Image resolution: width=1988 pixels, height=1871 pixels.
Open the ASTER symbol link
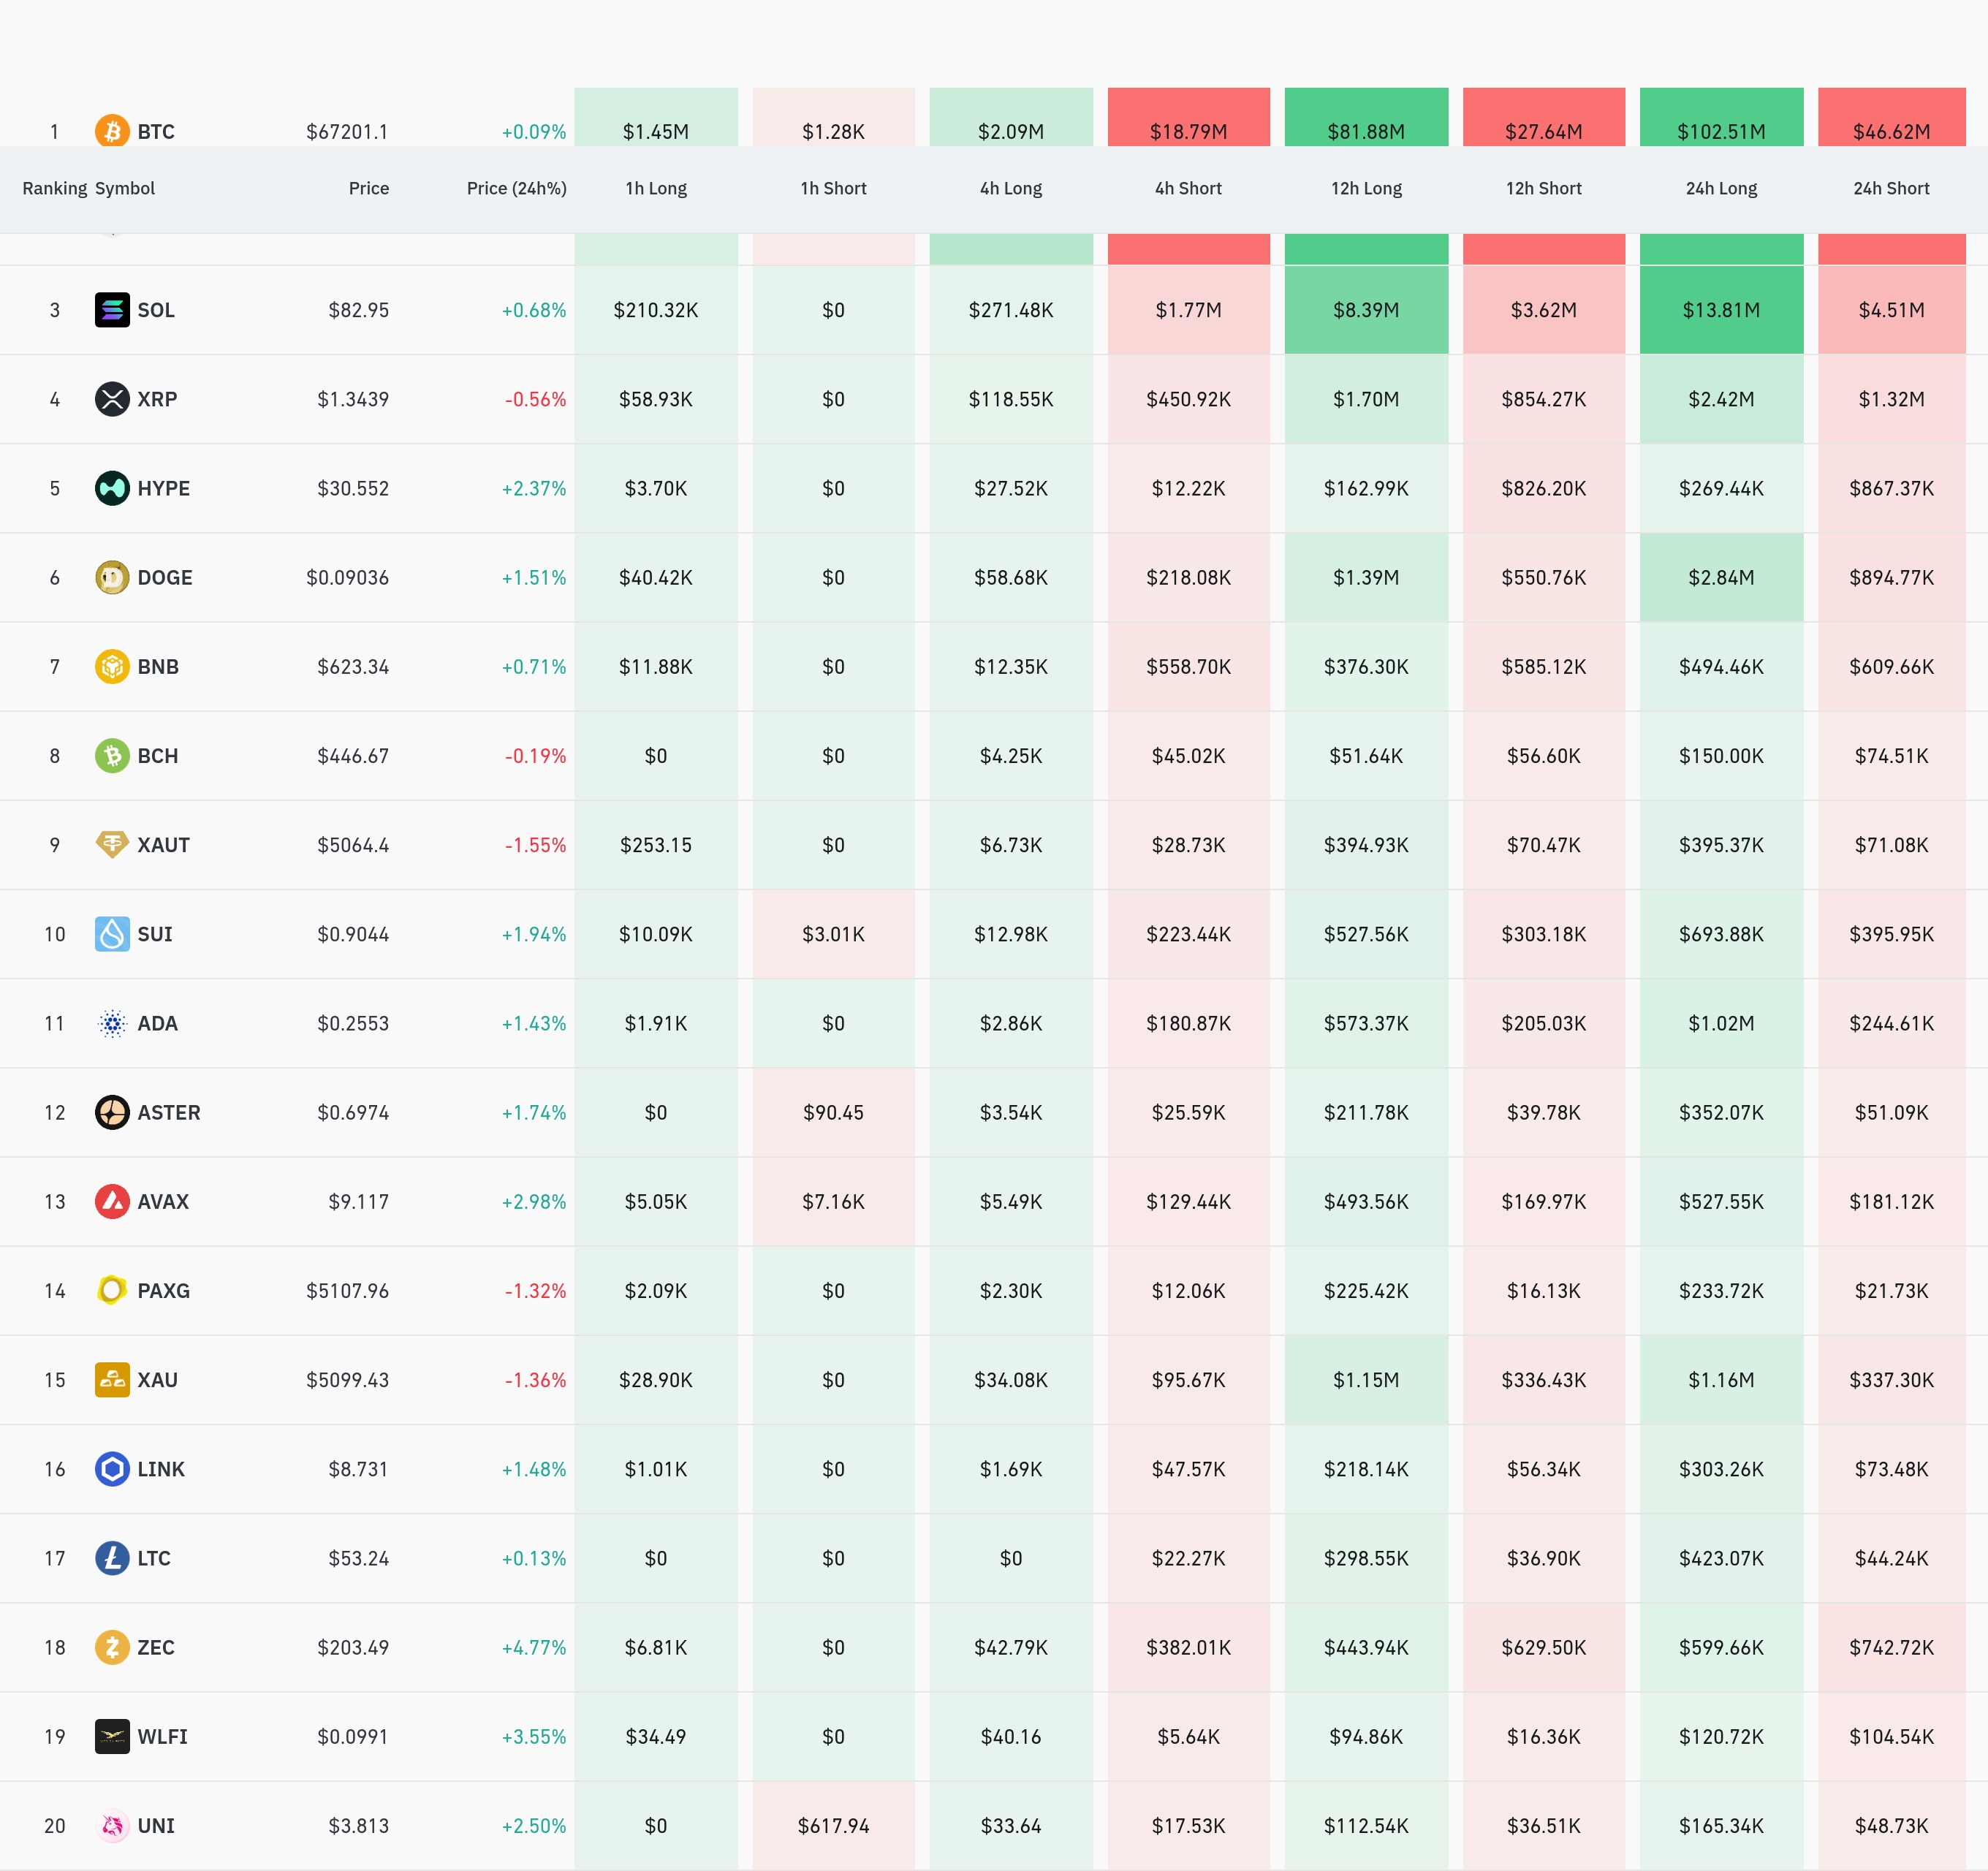click(x=168, y=1112)
